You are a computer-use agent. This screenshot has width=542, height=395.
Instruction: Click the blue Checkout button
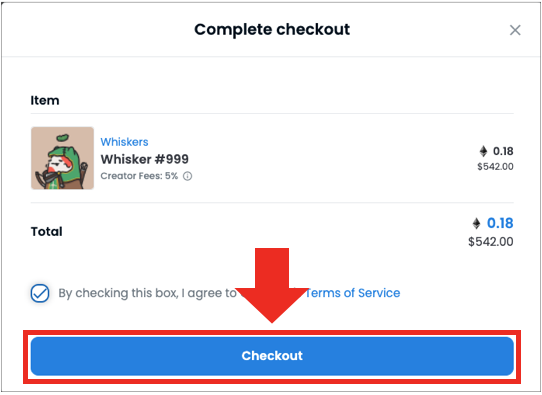click(x=272, y=356)
